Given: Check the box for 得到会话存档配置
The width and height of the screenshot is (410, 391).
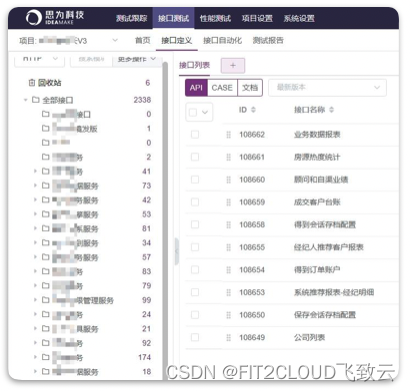Looking at the screenshot, I should click(x=195, y=225).
